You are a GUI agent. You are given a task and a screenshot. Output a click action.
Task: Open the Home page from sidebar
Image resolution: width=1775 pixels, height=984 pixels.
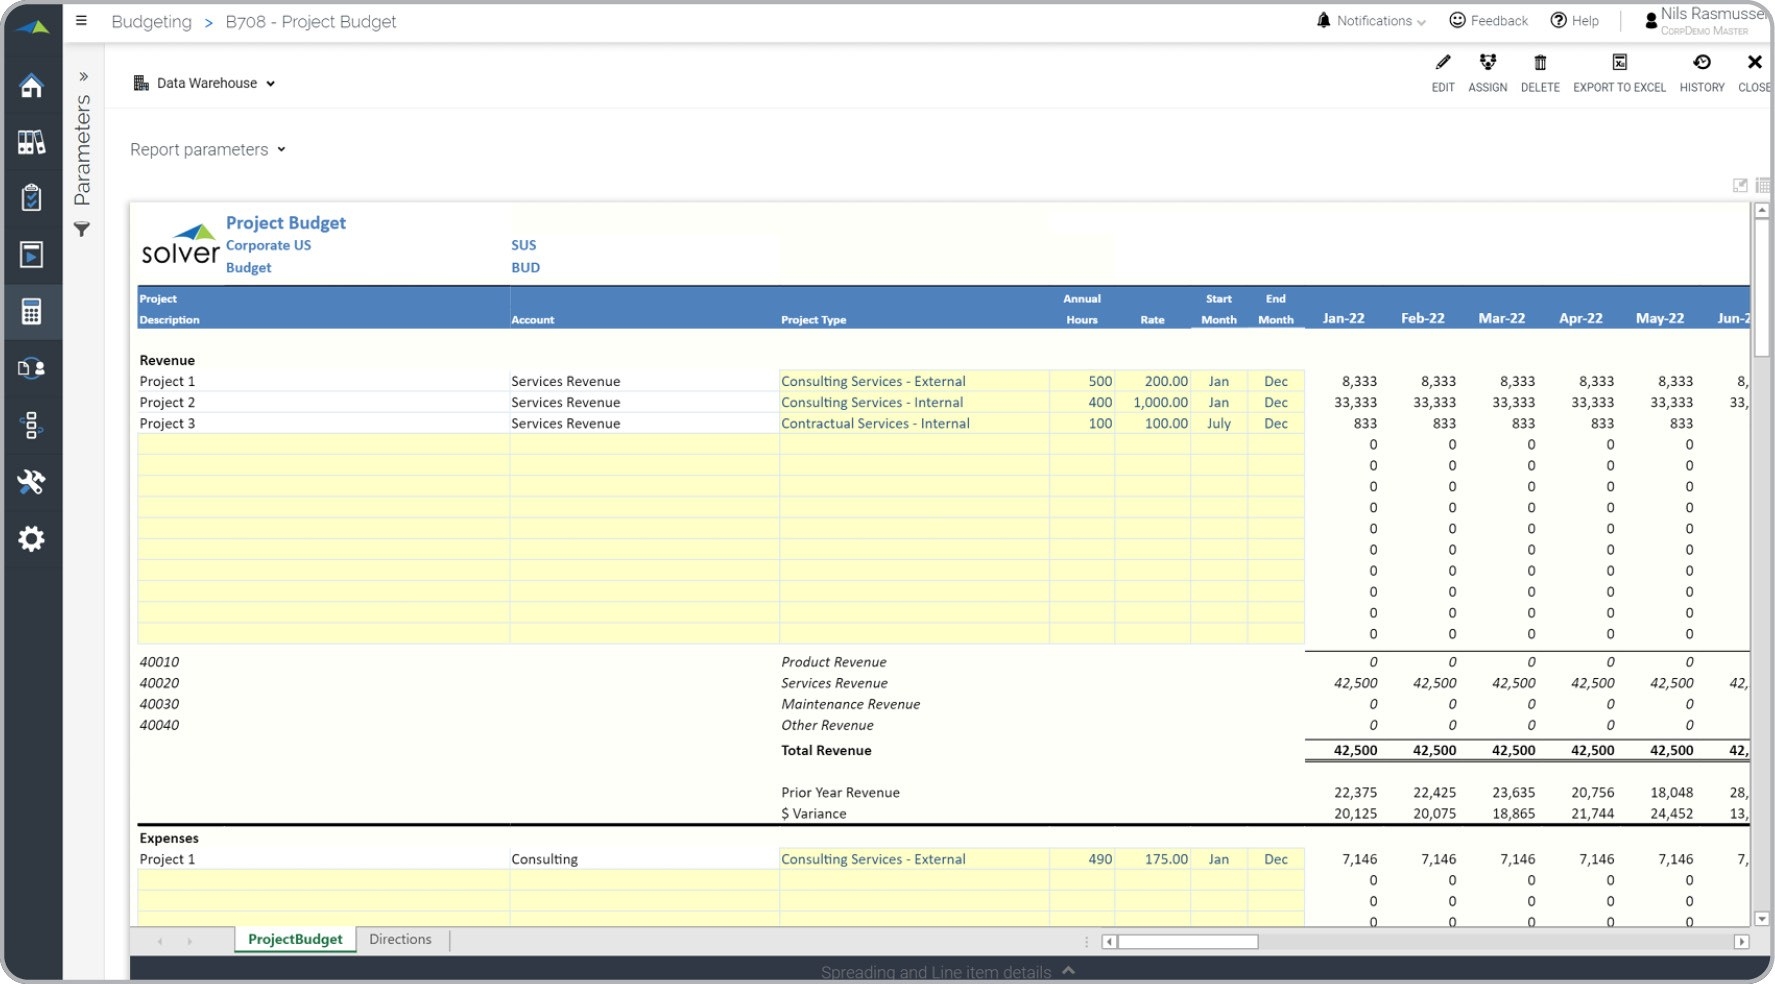(x=33, y=86)
